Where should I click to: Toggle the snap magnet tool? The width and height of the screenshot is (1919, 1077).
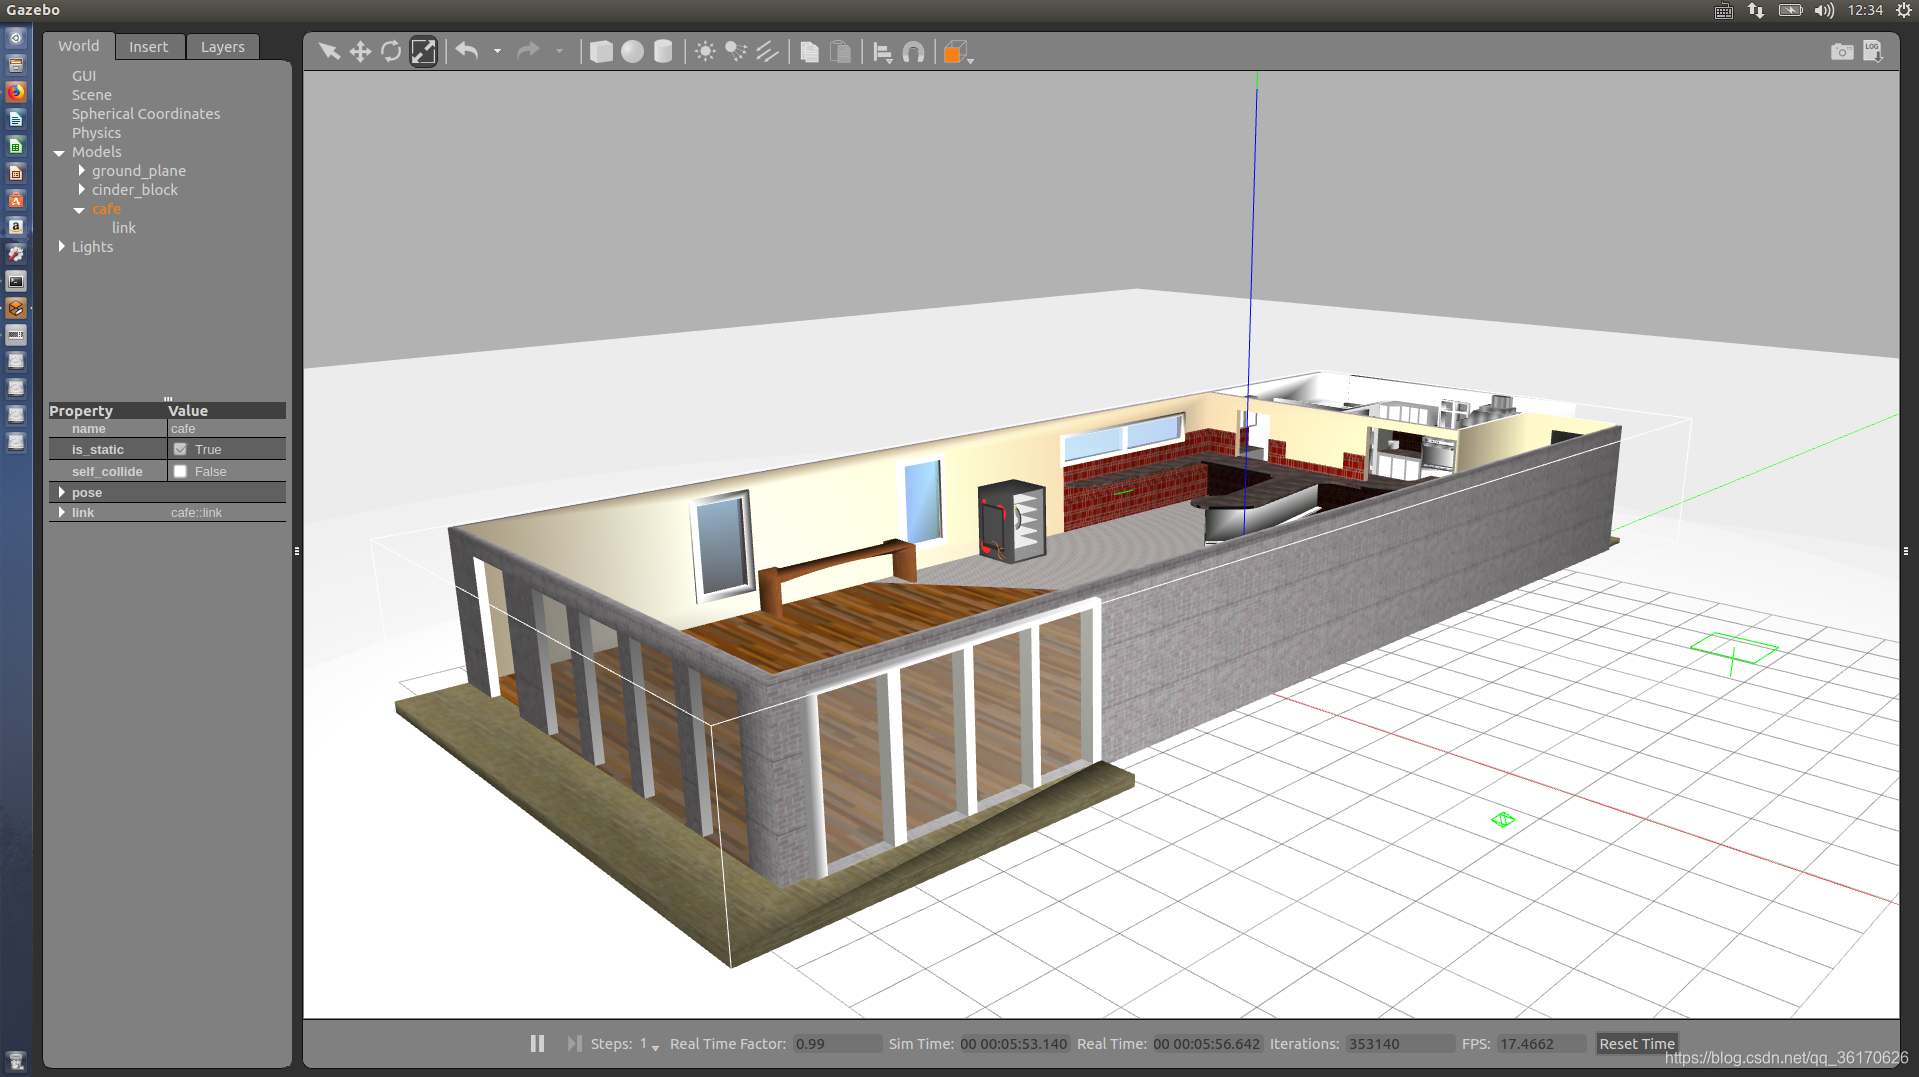[x=913, y=52]
